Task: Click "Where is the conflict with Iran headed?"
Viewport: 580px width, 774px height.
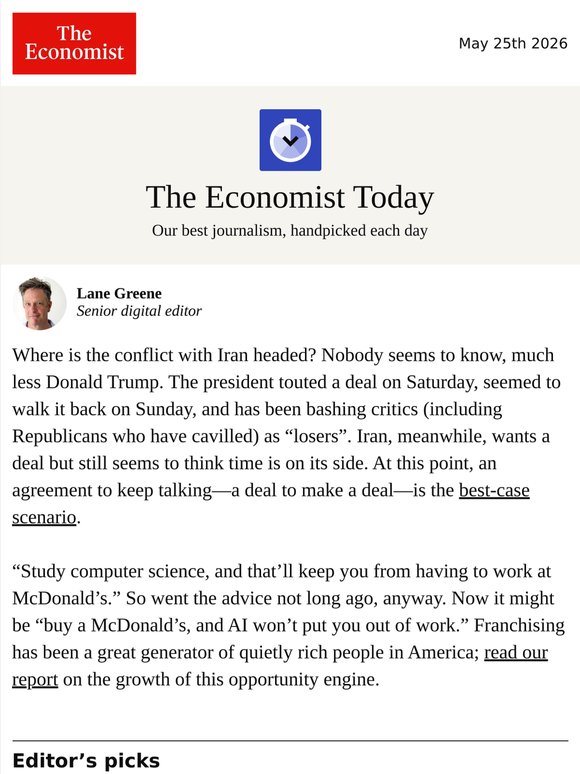Action: click(164, 355)
